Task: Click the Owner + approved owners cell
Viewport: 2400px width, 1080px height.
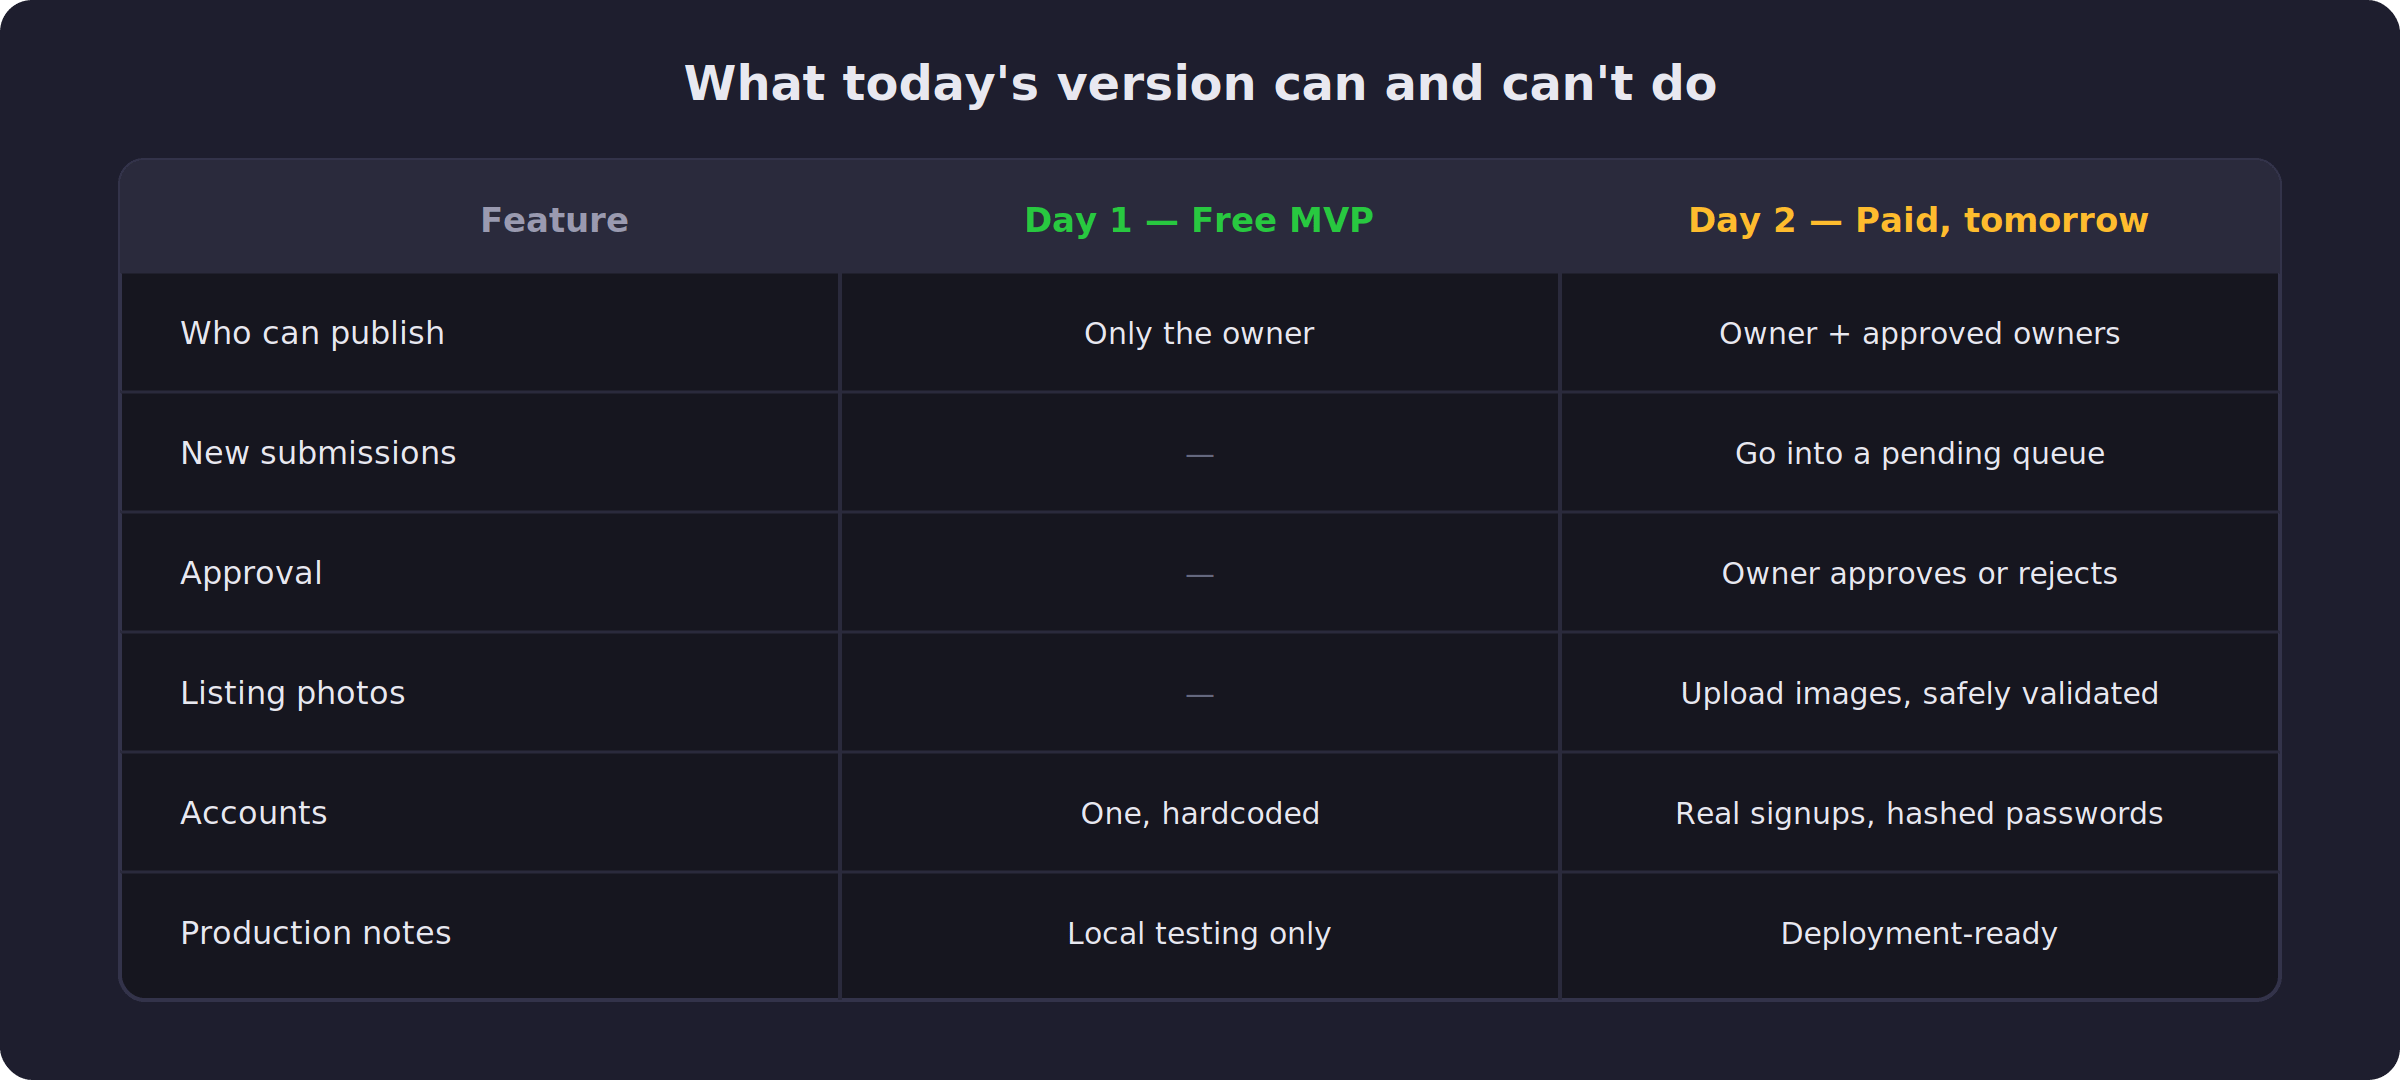Action: click(x=1919, y=333)
